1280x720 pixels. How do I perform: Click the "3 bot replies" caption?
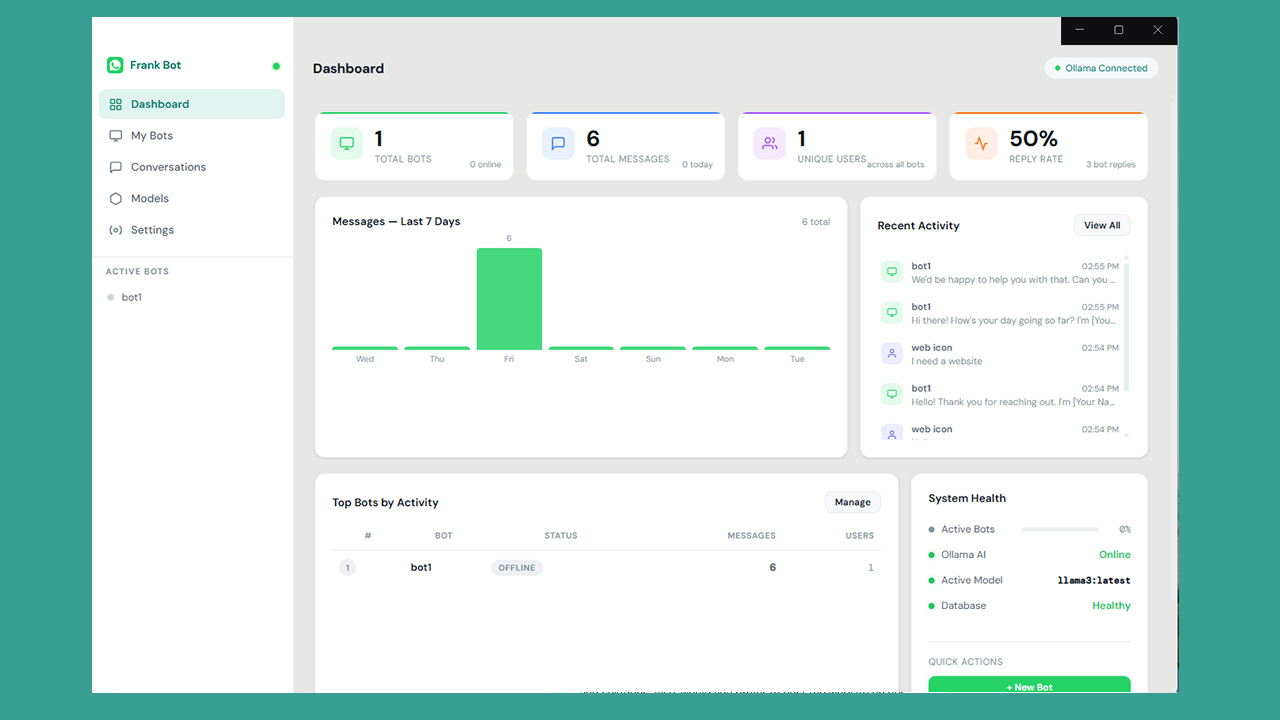click(1111, 165)
